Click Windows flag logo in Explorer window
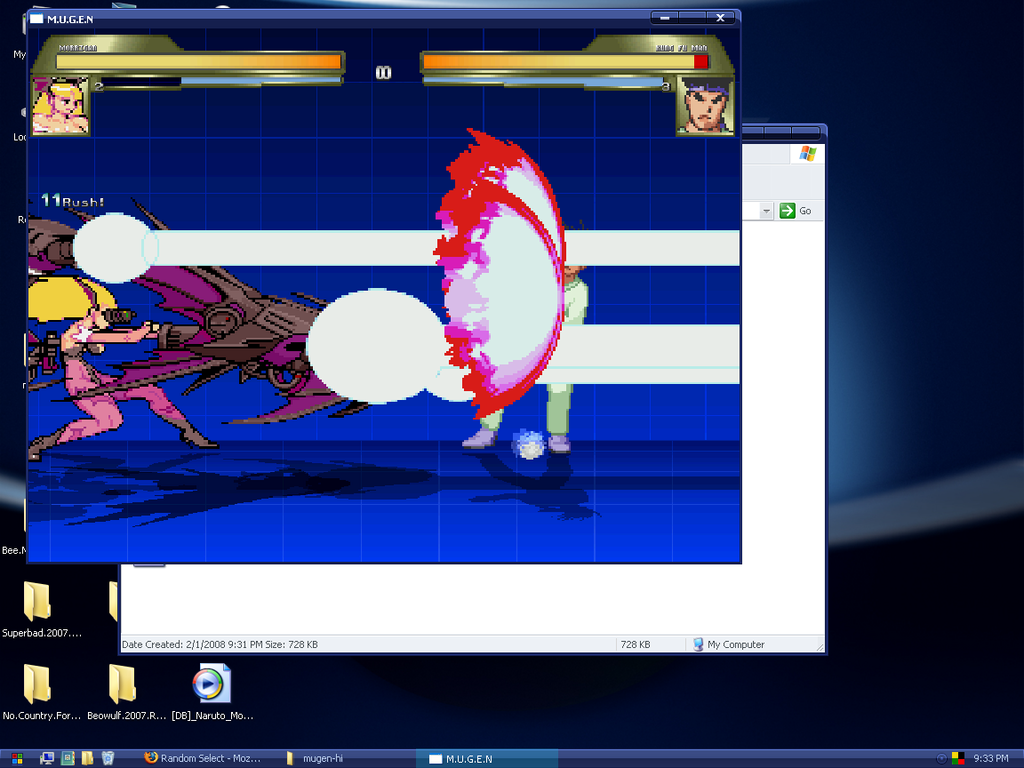The width and height of the screenshot is (1024, 768). 808,153
